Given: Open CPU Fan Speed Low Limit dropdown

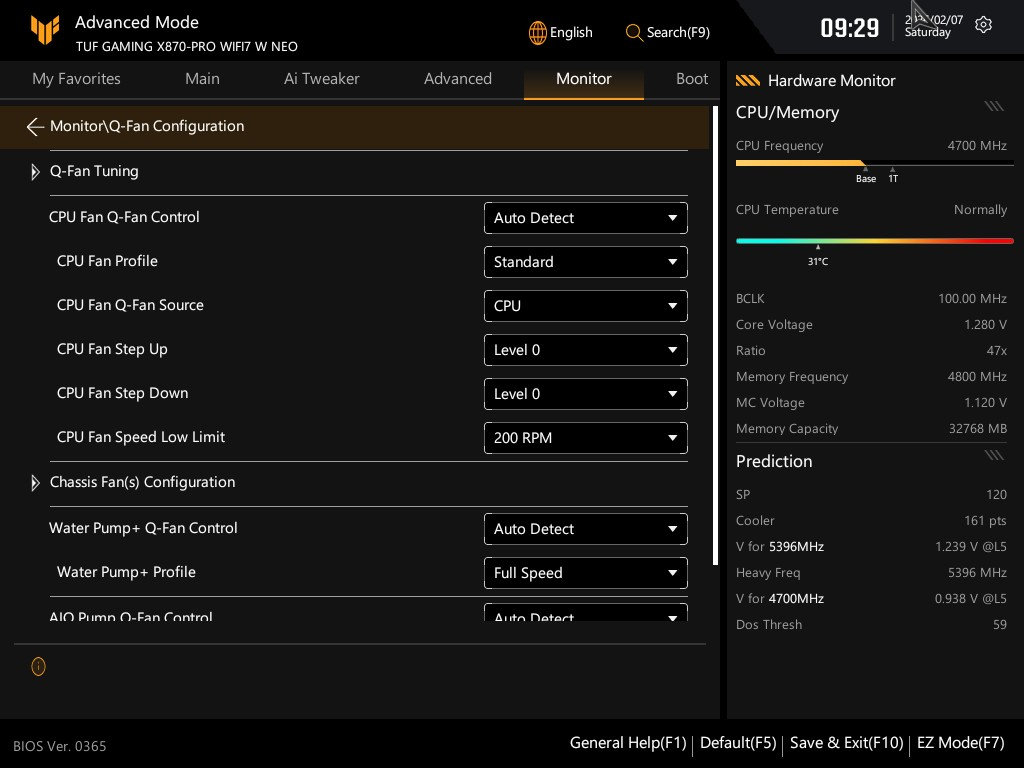Looking at the screenshot, I should click(x=585, y=438).
